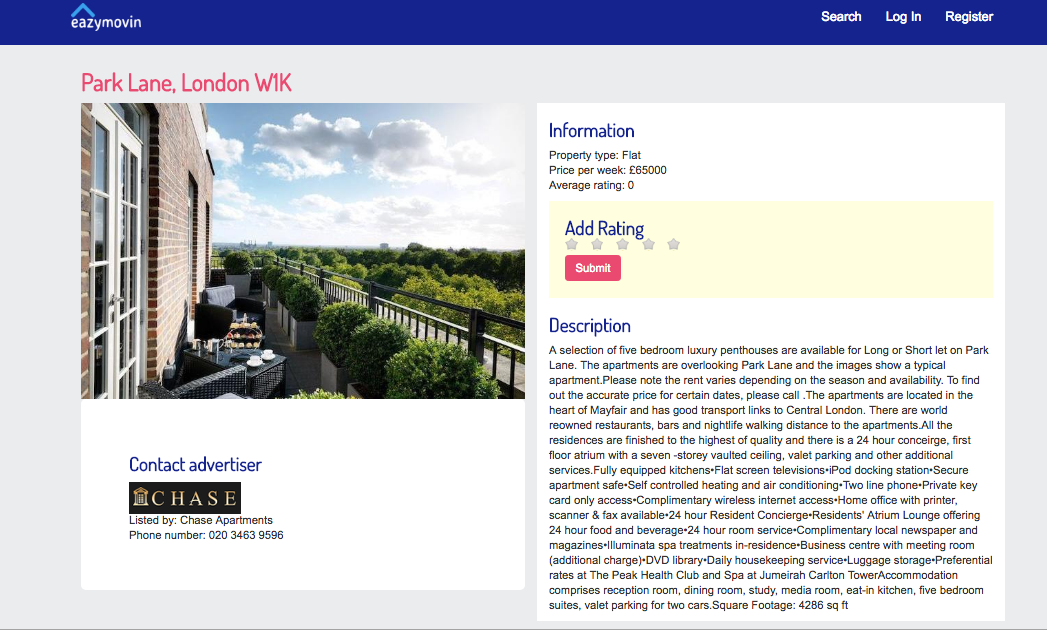The width and height of the screenshot is (1047, 630).
Task: Click 'Listed by: Chase Apartments'
Action: click(x=201, y=520)
